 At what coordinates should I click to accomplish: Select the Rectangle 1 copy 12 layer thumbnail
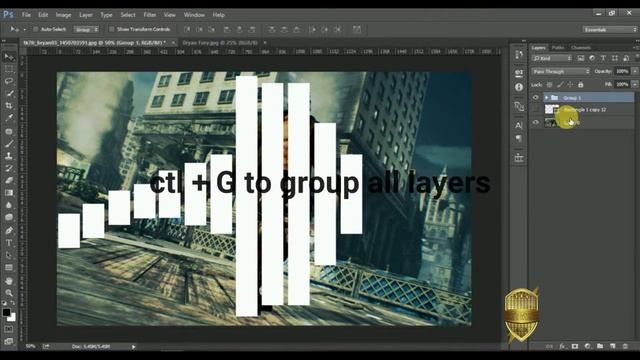[552, 109]
